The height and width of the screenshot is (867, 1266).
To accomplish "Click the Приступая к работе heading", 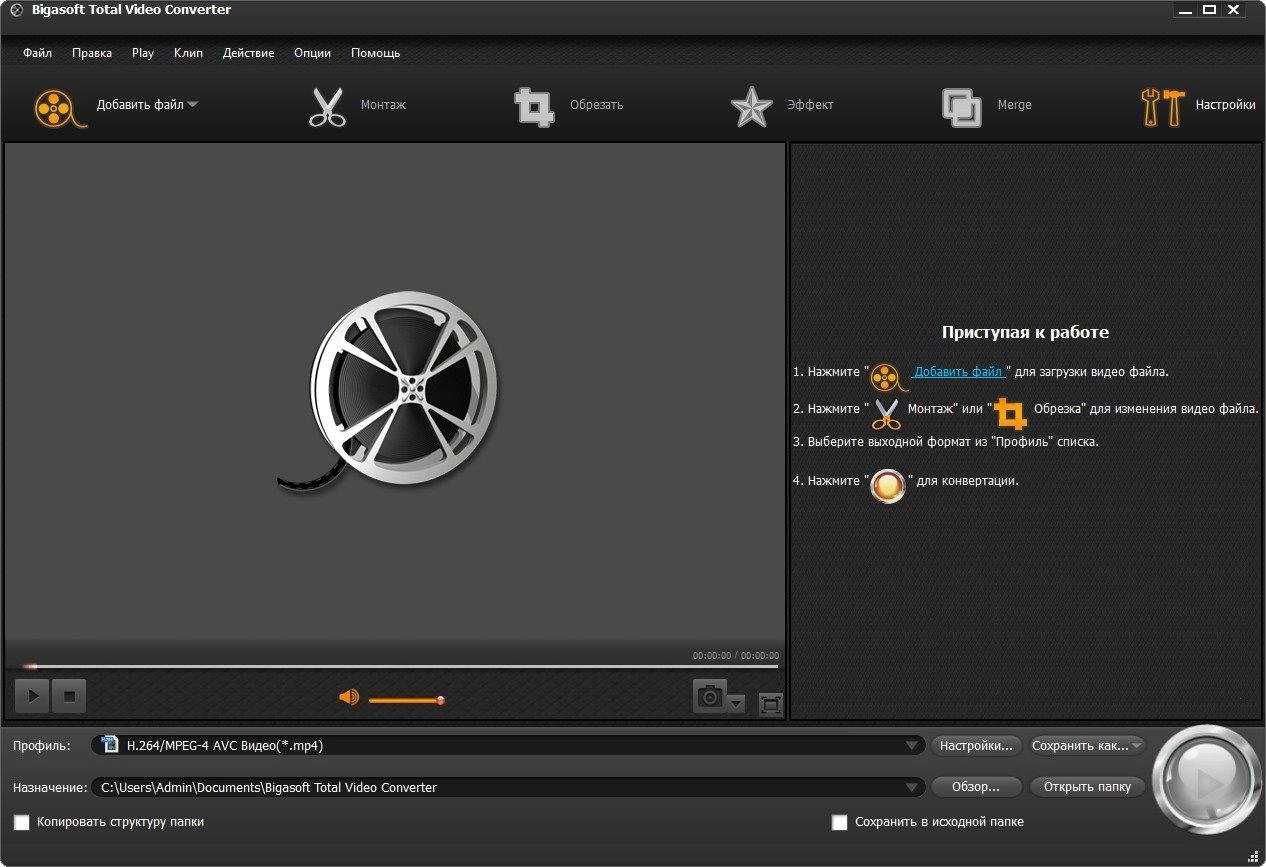I will (1025, 332).
